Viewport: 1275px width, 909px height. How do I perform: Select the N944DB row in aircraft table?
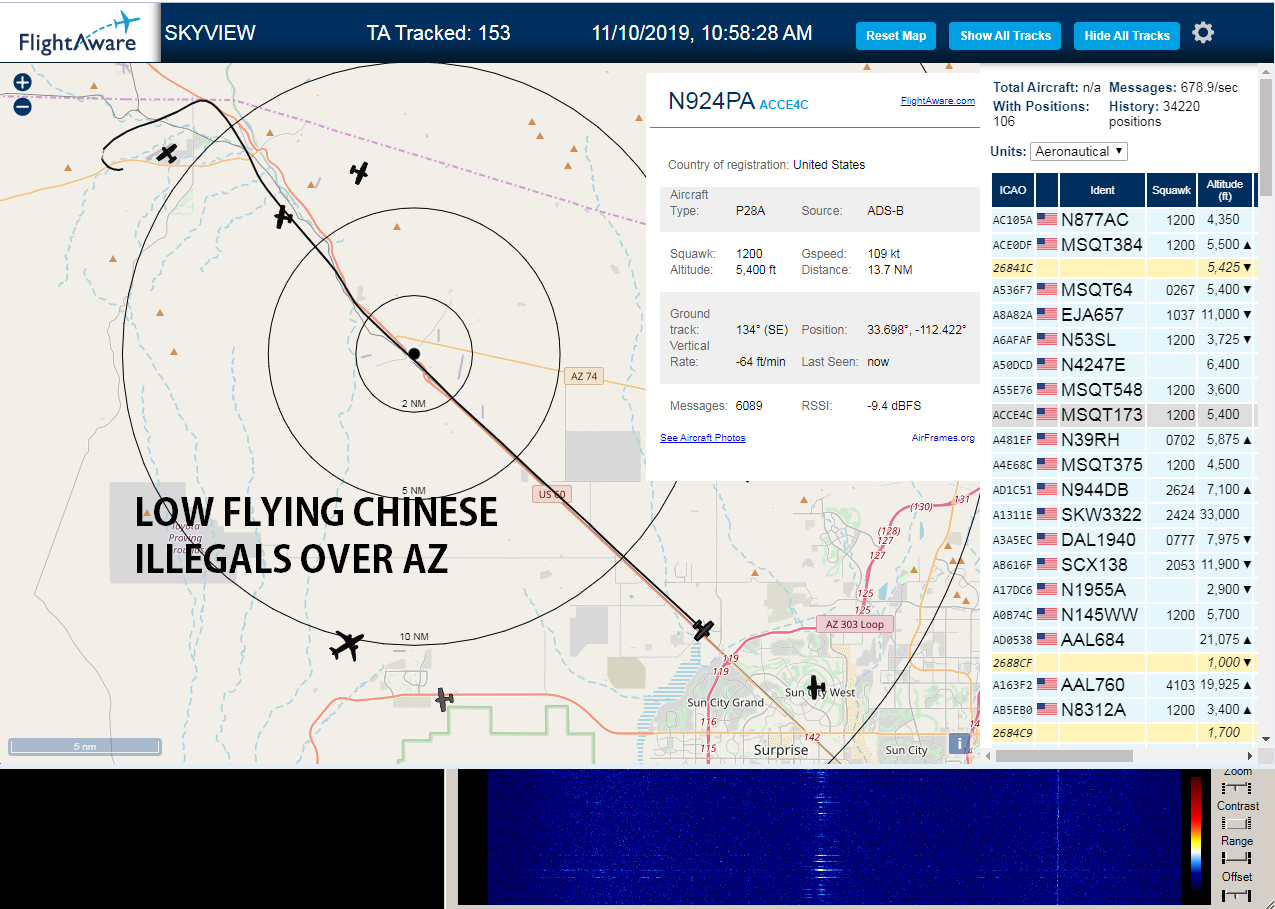pyautogui.click(x=1123, y=489)
